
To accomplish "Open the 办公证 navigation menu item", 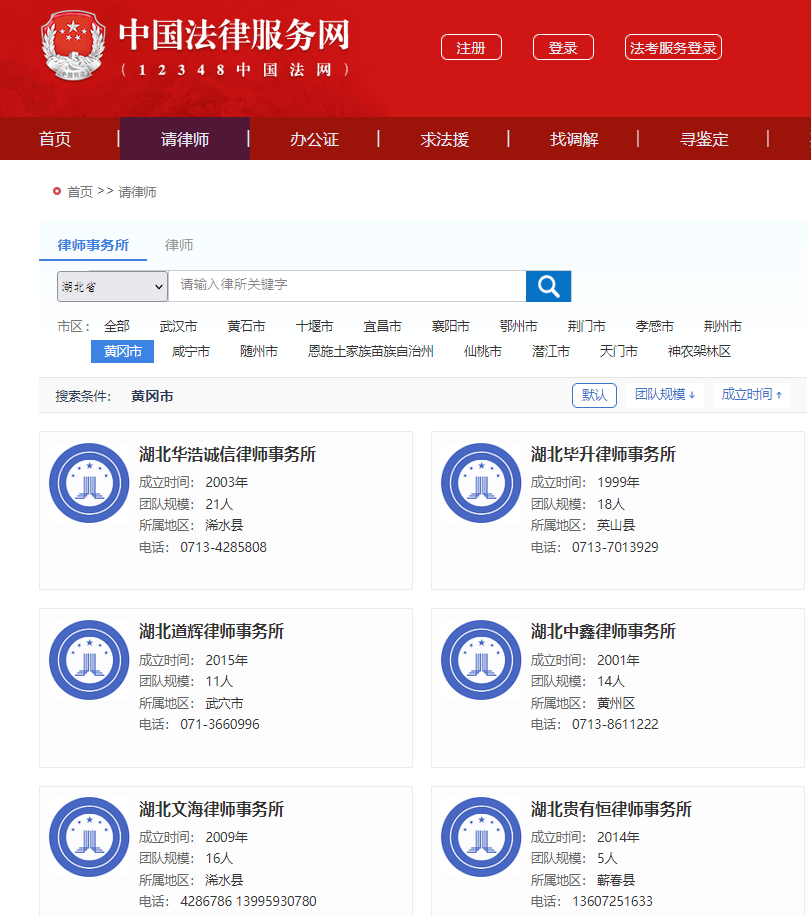I will [314, 139].
